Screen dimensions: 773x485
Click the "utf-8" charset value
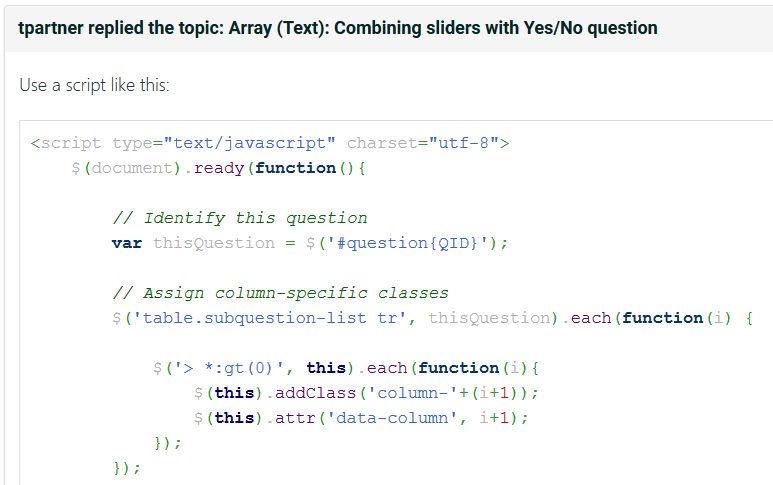point(463,143)
